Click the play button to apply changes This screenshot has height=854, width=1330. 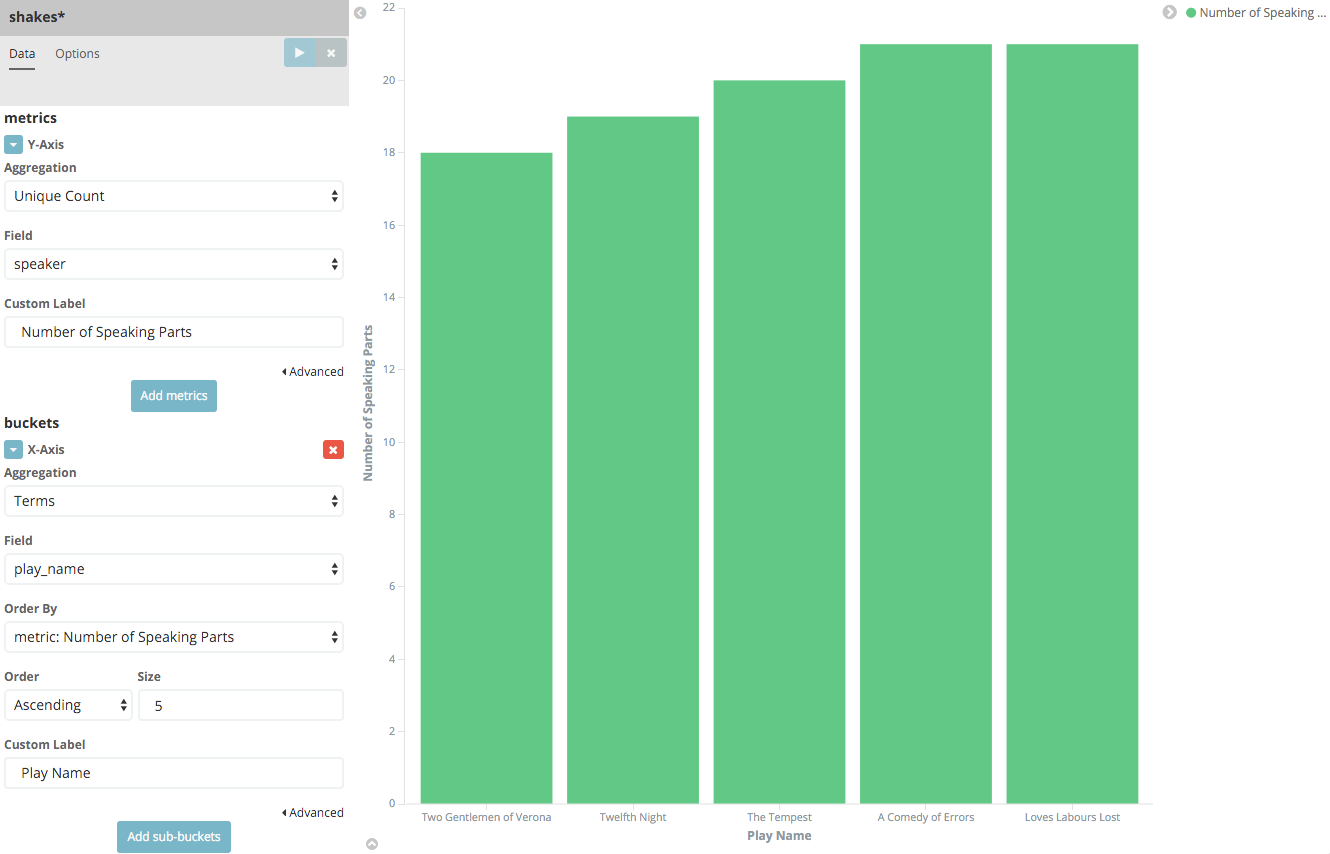point(299,53)
